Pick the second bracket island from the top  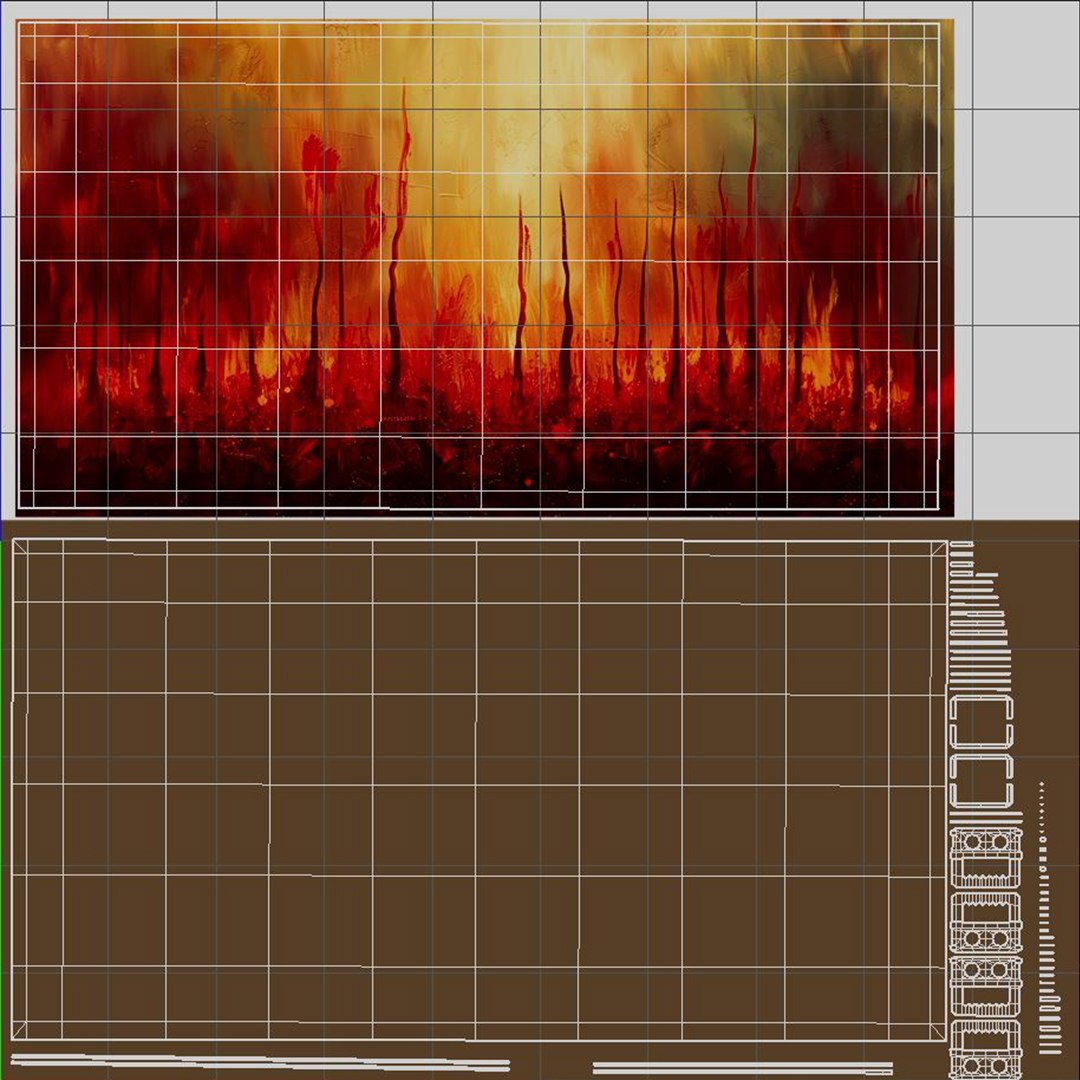coord(985,922)
